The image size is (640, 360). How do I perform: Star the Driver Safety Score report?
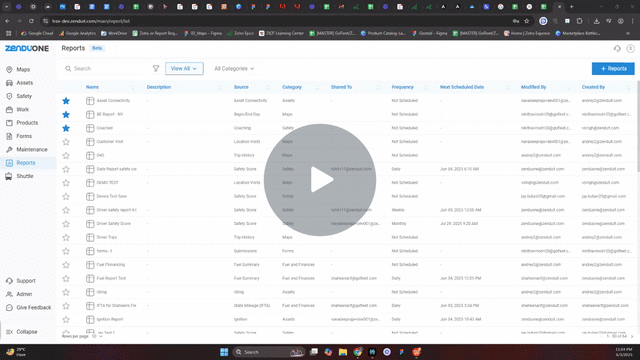coord(66,224)
